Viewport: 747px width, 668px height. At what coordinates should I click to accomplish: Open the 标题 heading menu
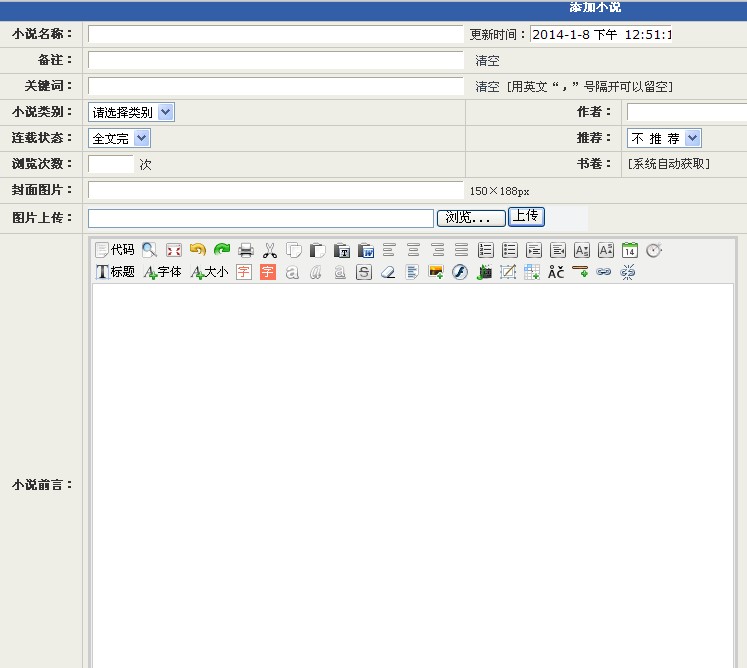point(115,272)
